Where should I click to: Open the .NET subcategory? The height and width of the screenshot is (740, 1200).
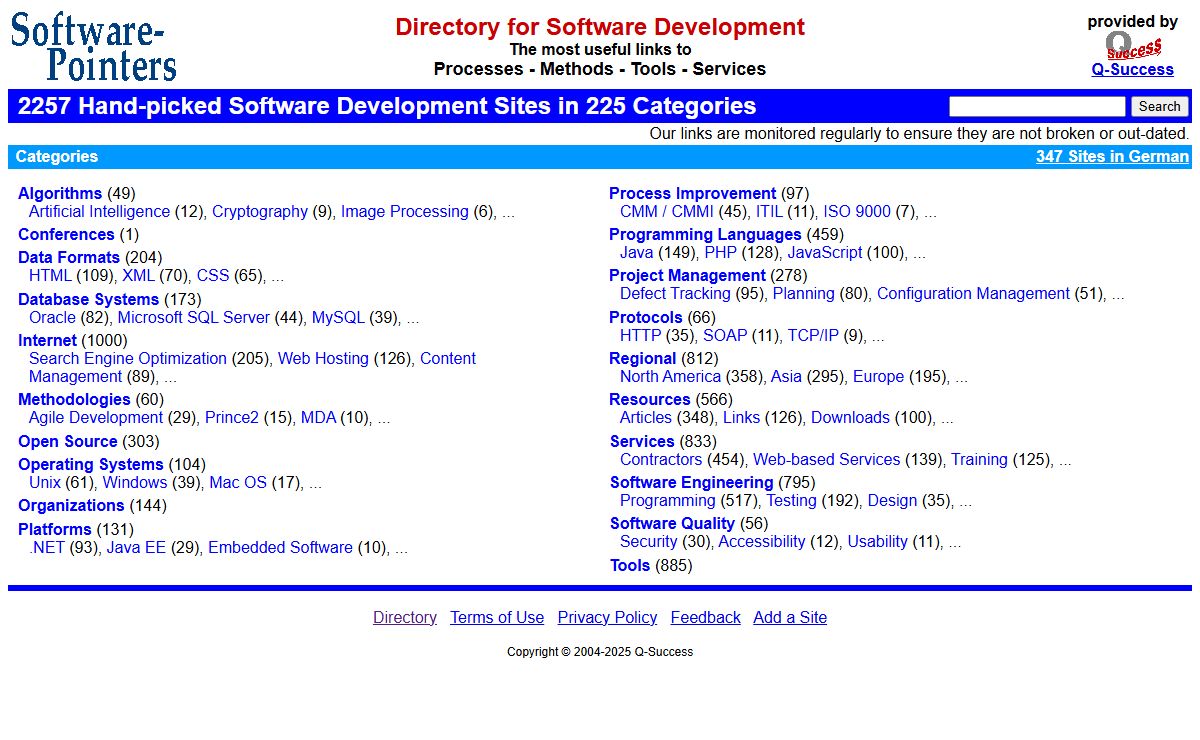pyautogui.click(x=47, y=548)
